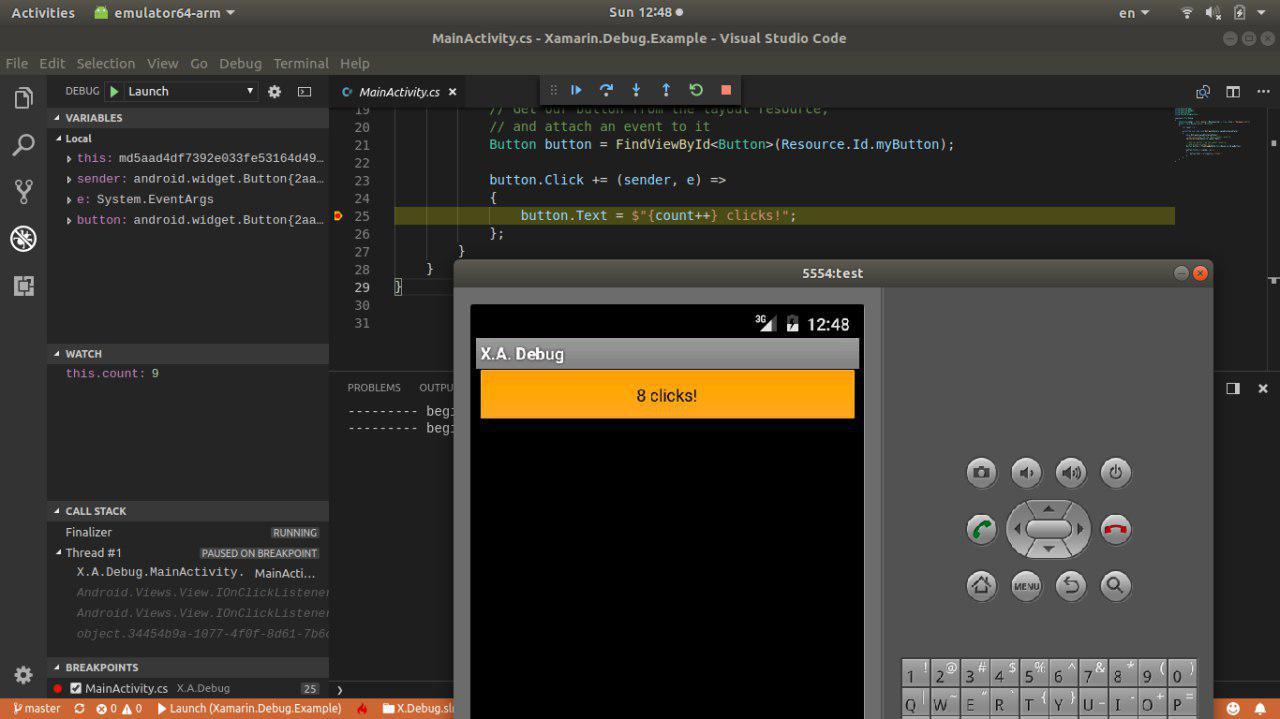The image size is (1280, 719).
Task: Open the Selection menu
Action: pos(105,63)
